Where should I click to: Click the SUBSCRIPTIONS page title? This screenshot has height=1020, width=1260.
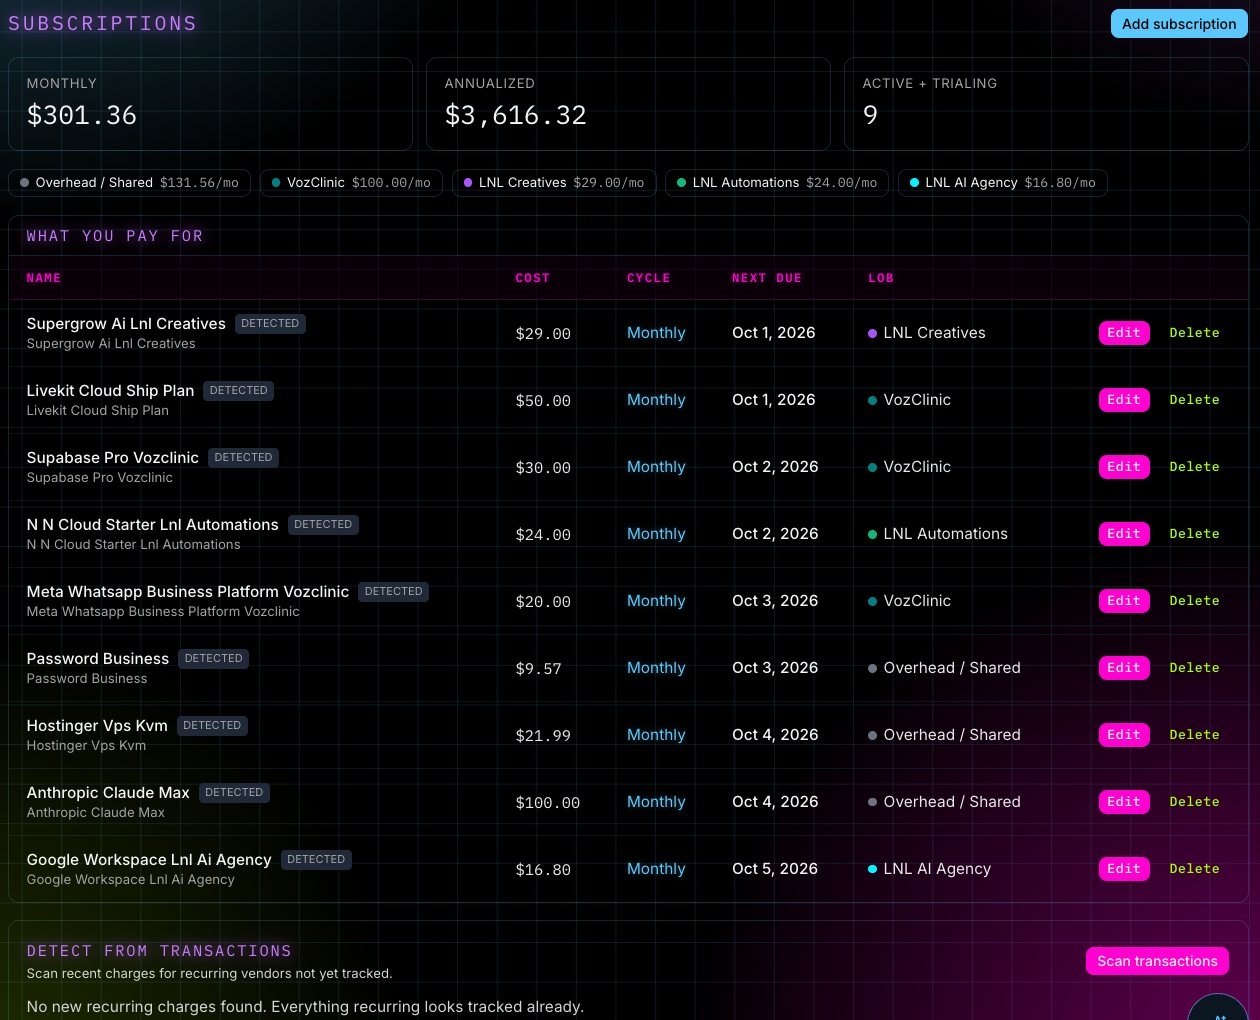[103, 23]
